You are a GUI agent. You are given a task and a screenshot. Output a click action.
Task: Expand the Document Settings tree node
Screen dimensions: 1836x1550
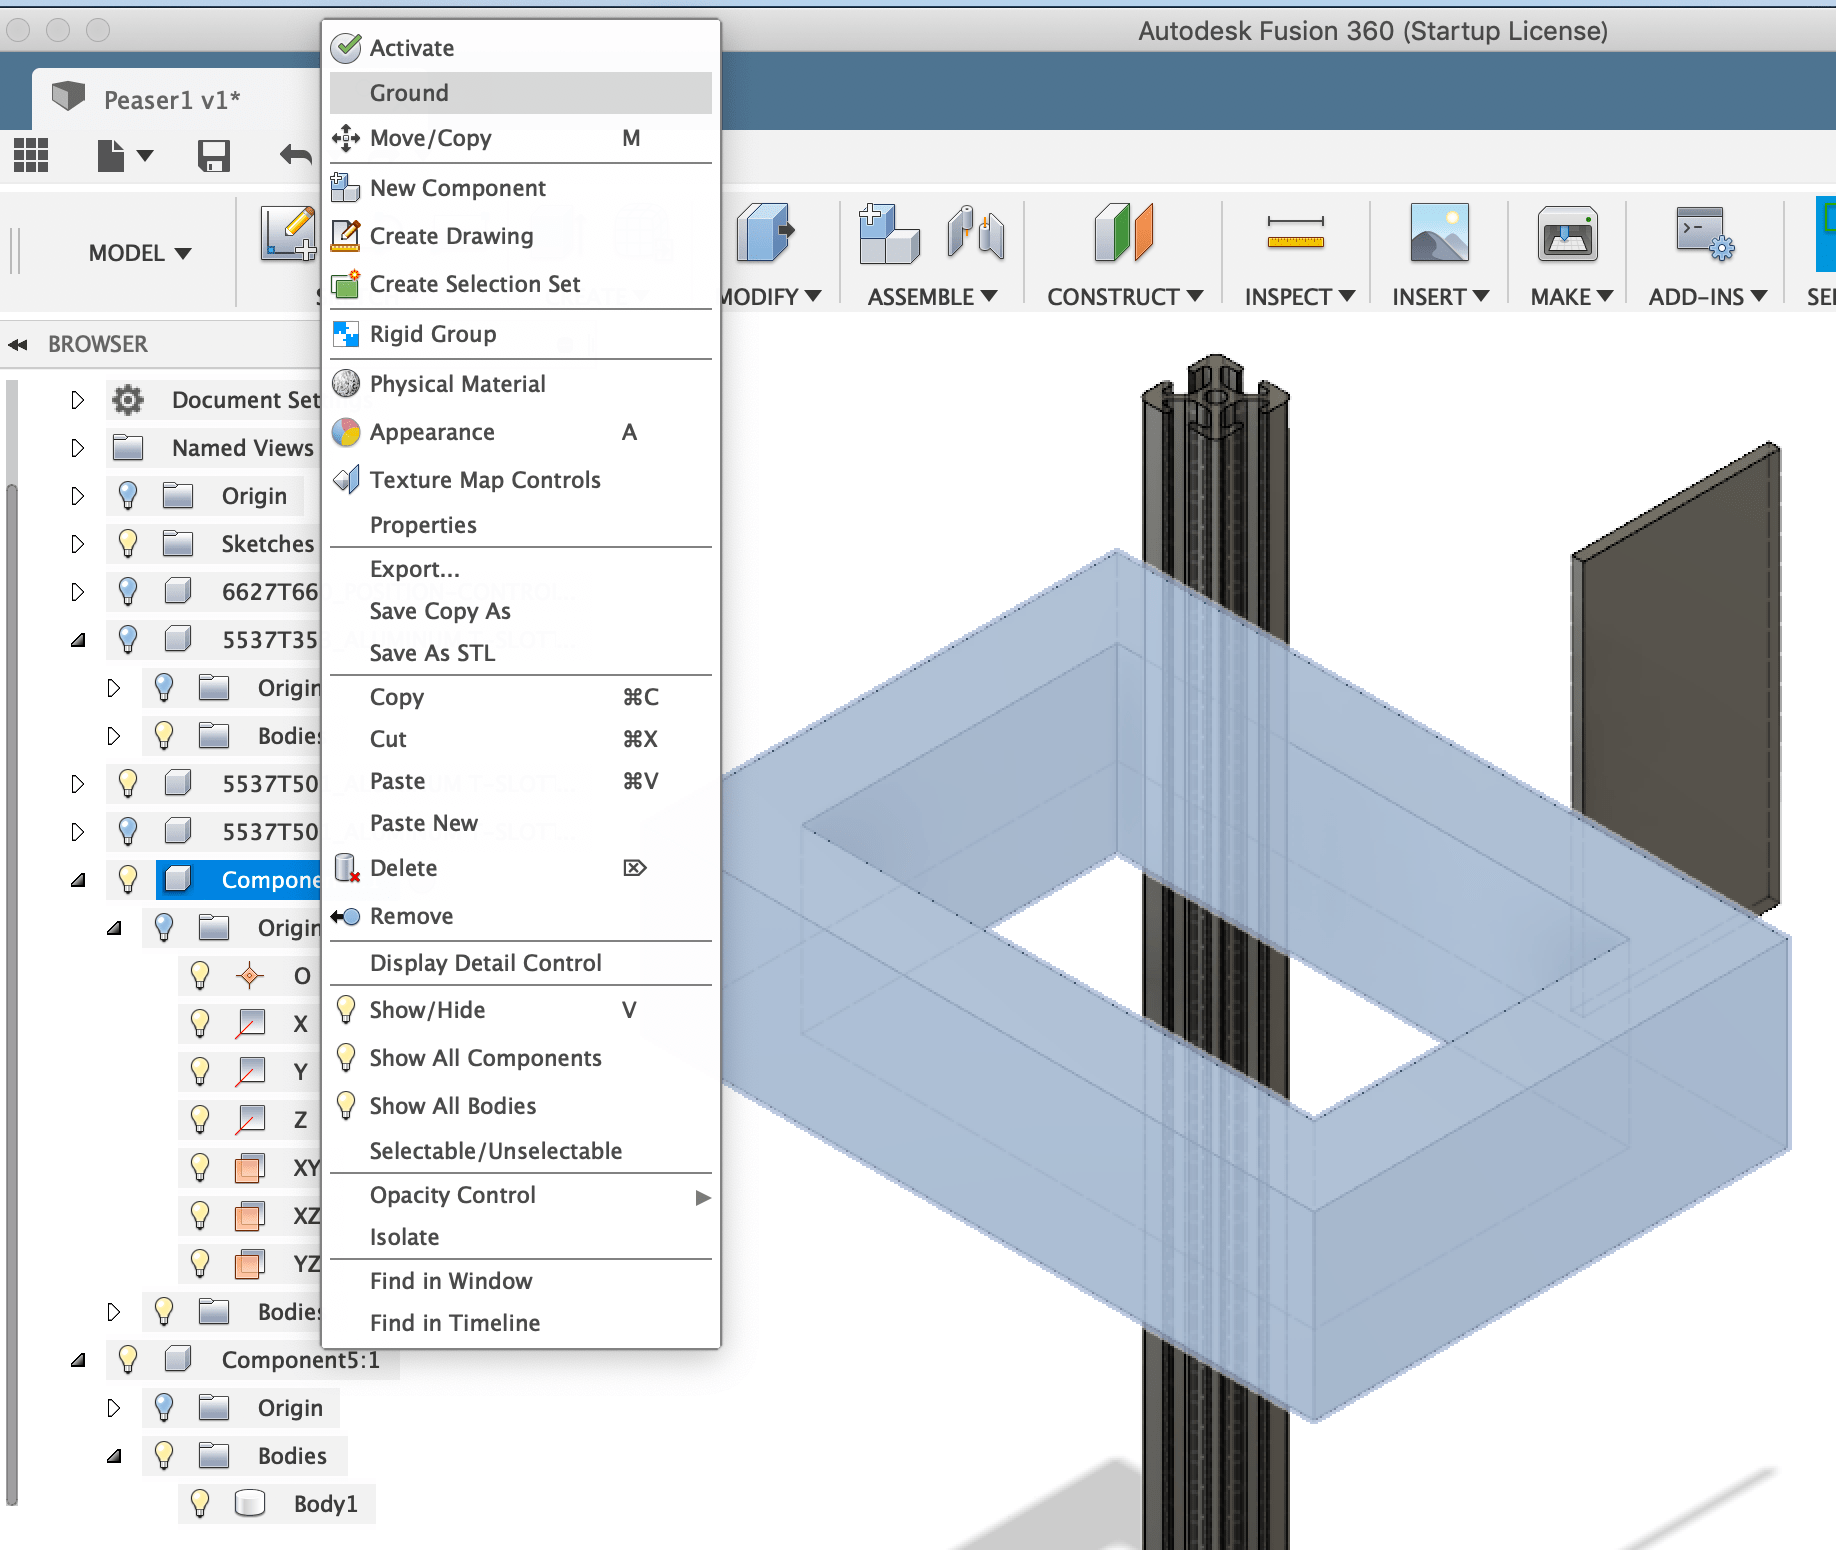coord(78,400)
